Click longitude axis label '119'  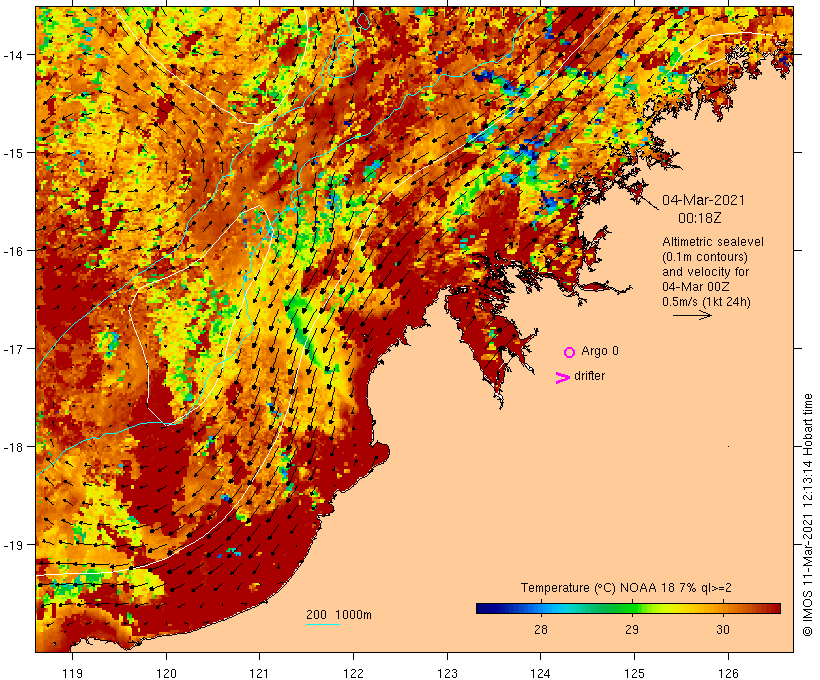click(x=72, y=673)
